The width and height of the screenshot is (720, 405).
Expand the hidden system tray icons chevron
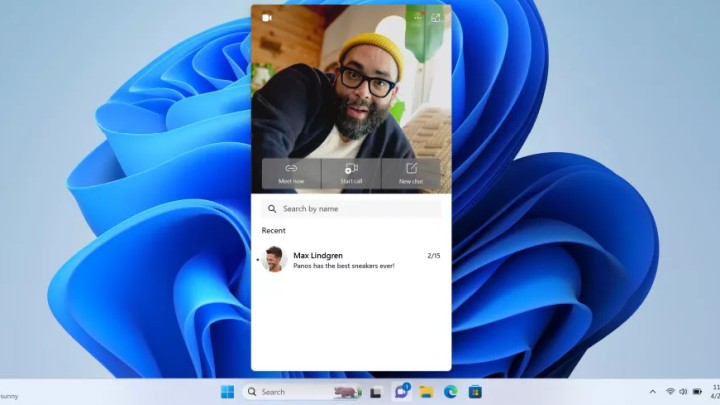coord(653,392)
